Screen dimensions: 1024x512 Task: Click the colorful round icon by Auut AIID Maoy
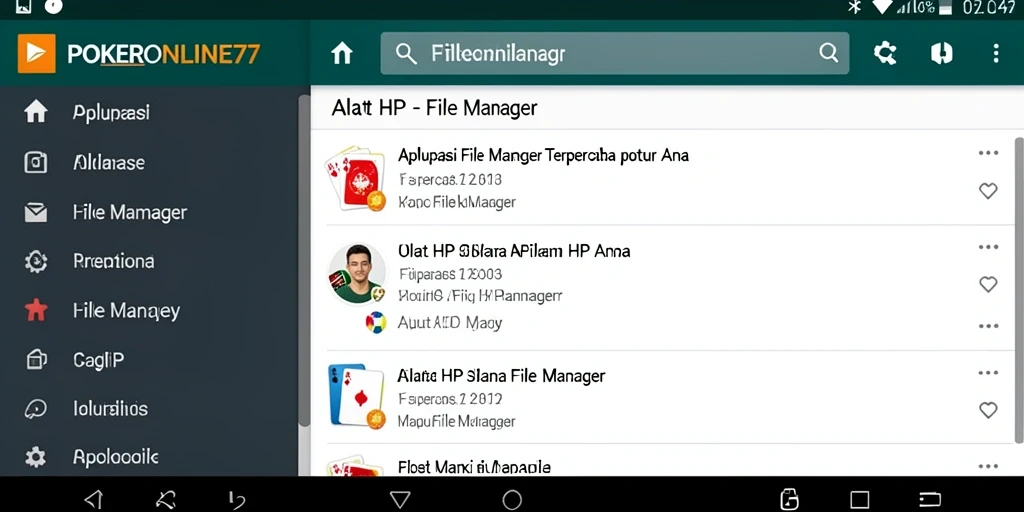point(376,323)
